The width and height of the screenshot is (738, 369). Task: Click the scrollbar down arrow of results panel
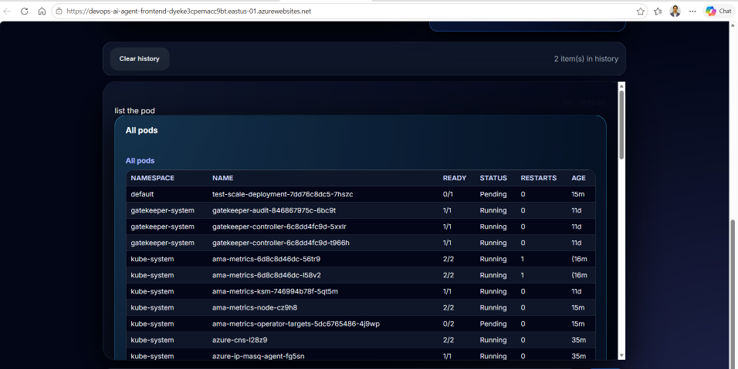point(621,356)
